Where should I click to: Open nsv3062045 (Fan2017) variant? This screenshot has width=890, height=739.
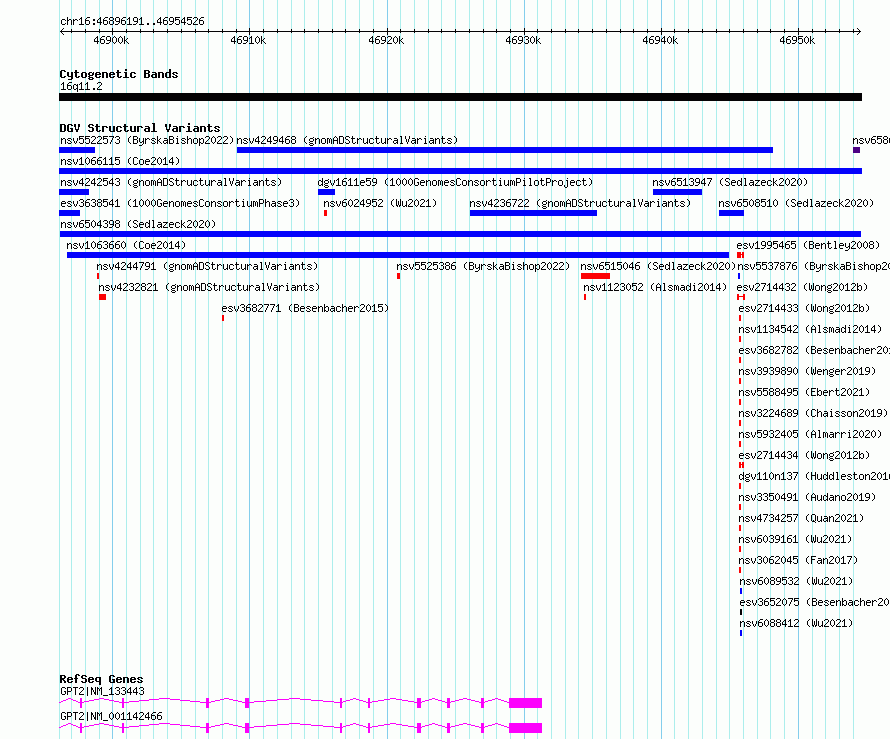798,560
